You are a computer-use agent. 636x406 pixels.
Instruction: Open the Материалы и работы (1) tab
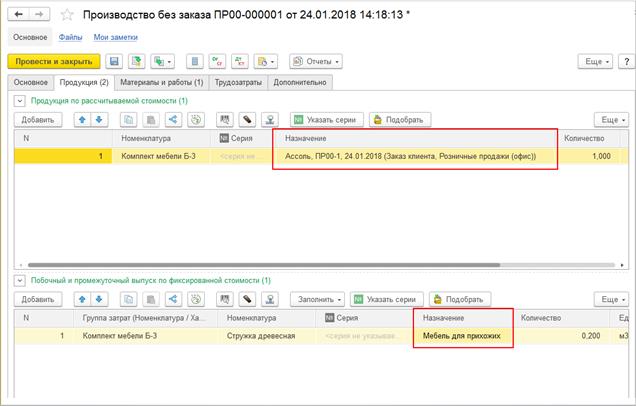[161, 82]
